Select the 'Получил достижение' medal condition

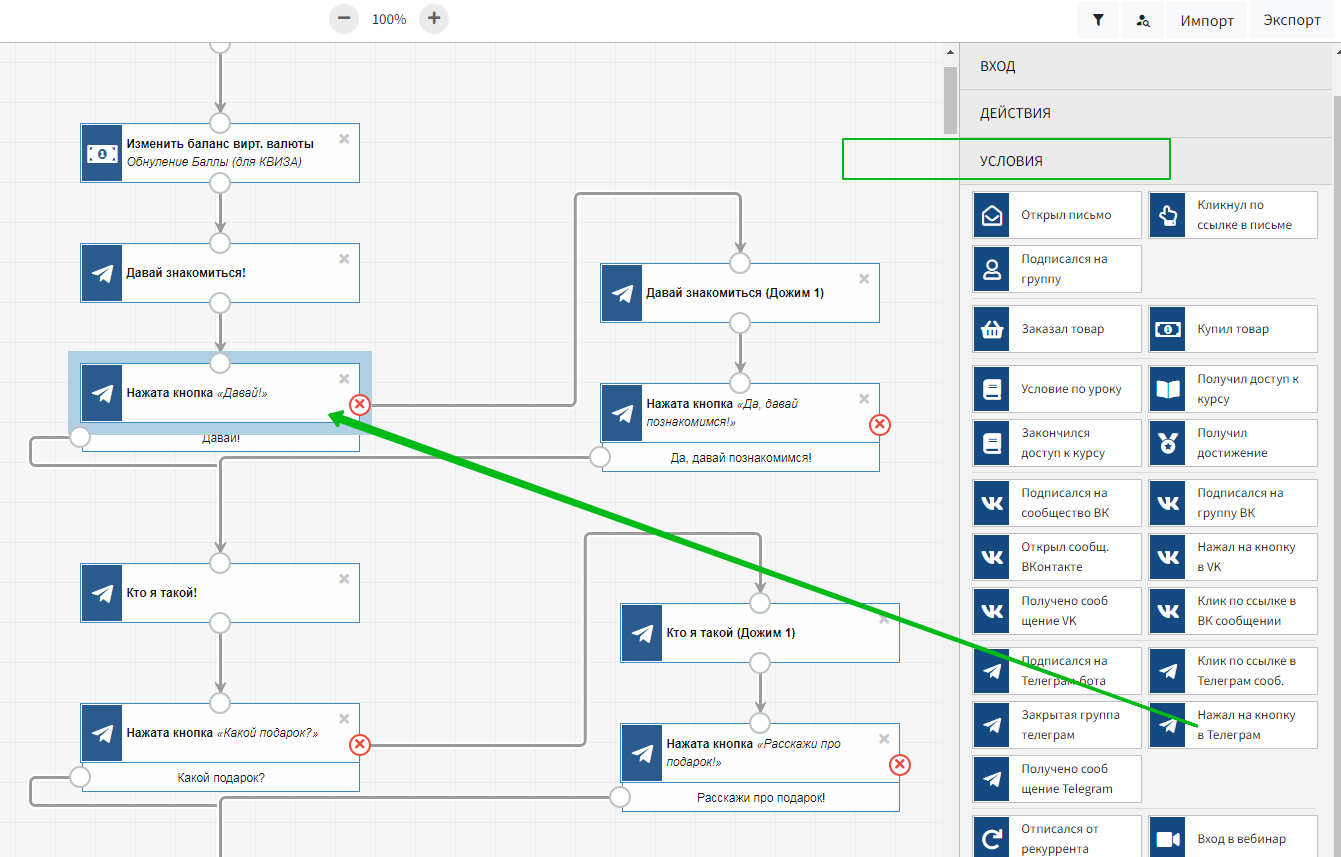click(1232, 443)
